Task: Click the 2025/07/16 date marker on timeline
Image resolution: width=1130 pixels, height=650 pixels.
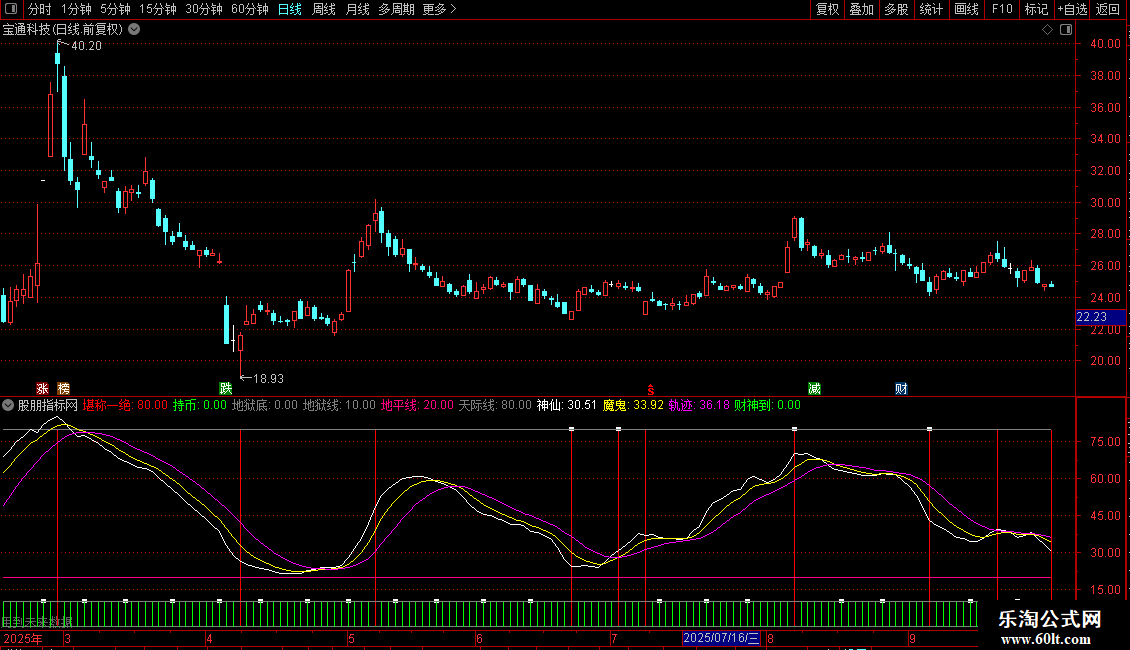Action: [x=721, y=638]
